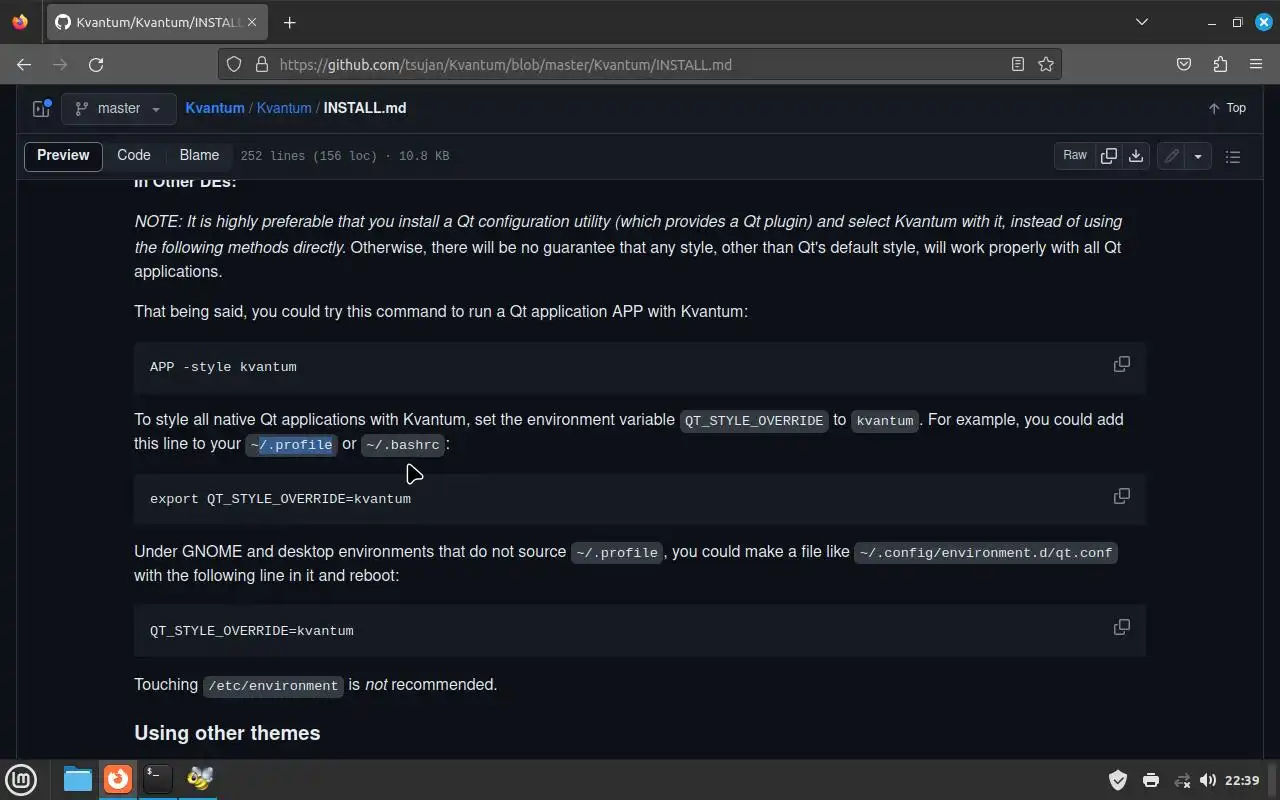Launch the terminal from taskbar
The height and width of the screenshot is (800, 1280).
[157, 779]
